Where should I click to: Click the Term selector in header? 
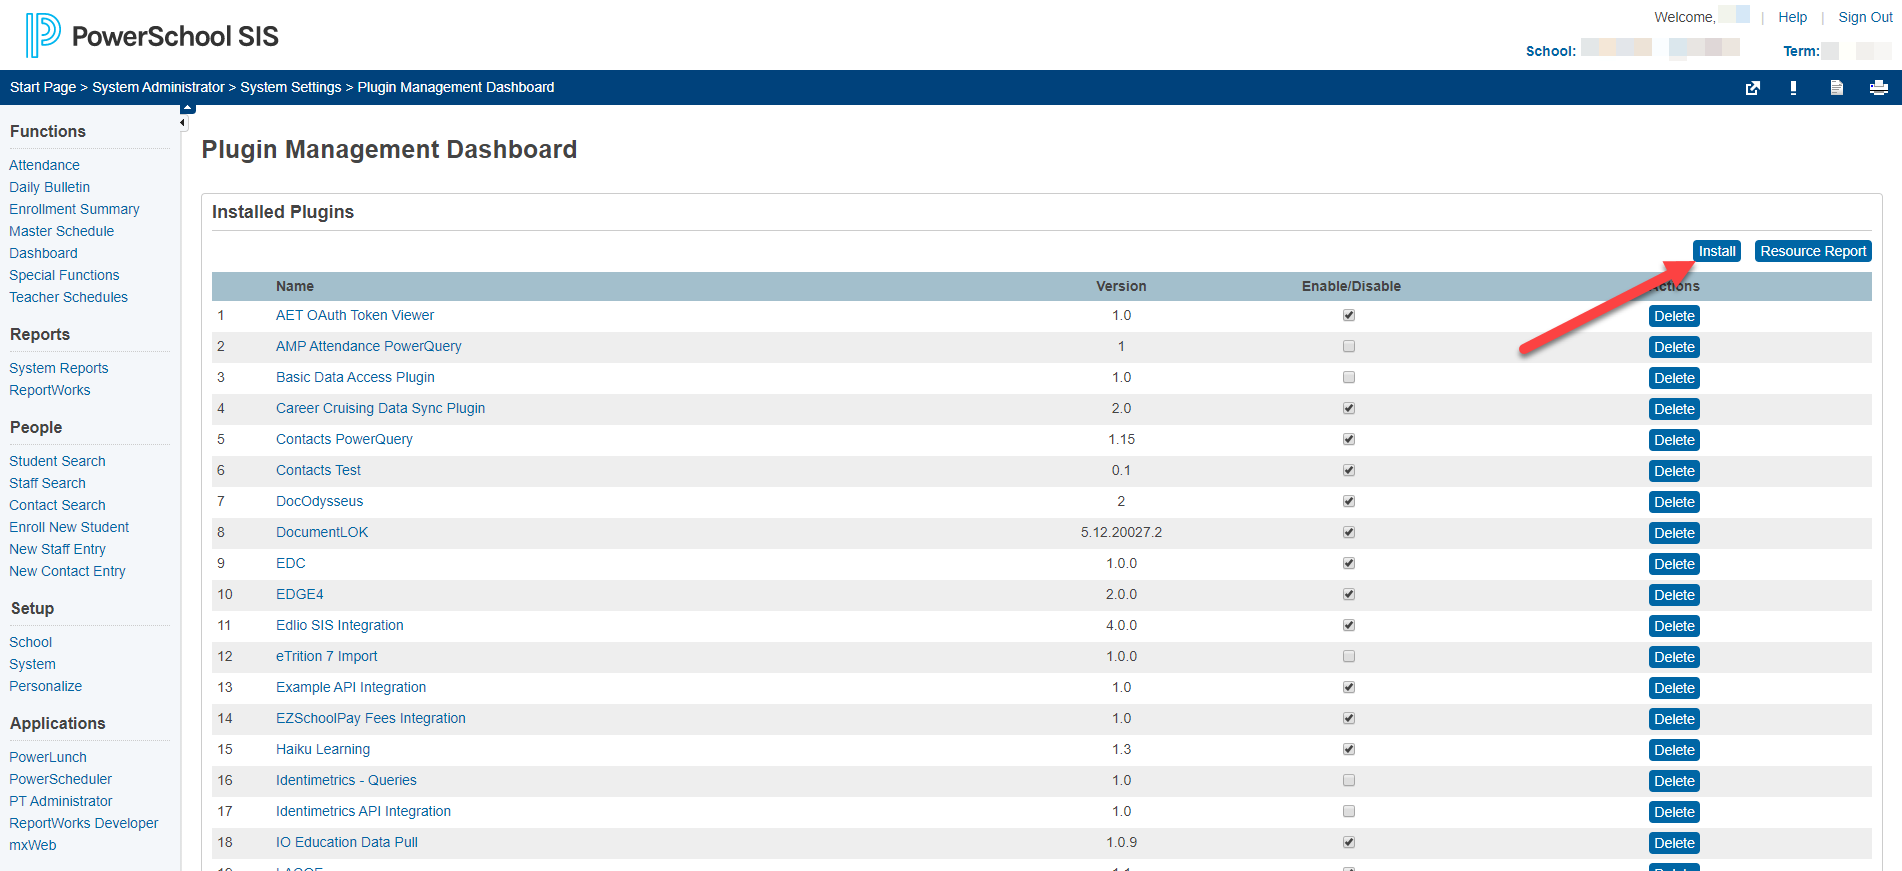[1836, 51]
